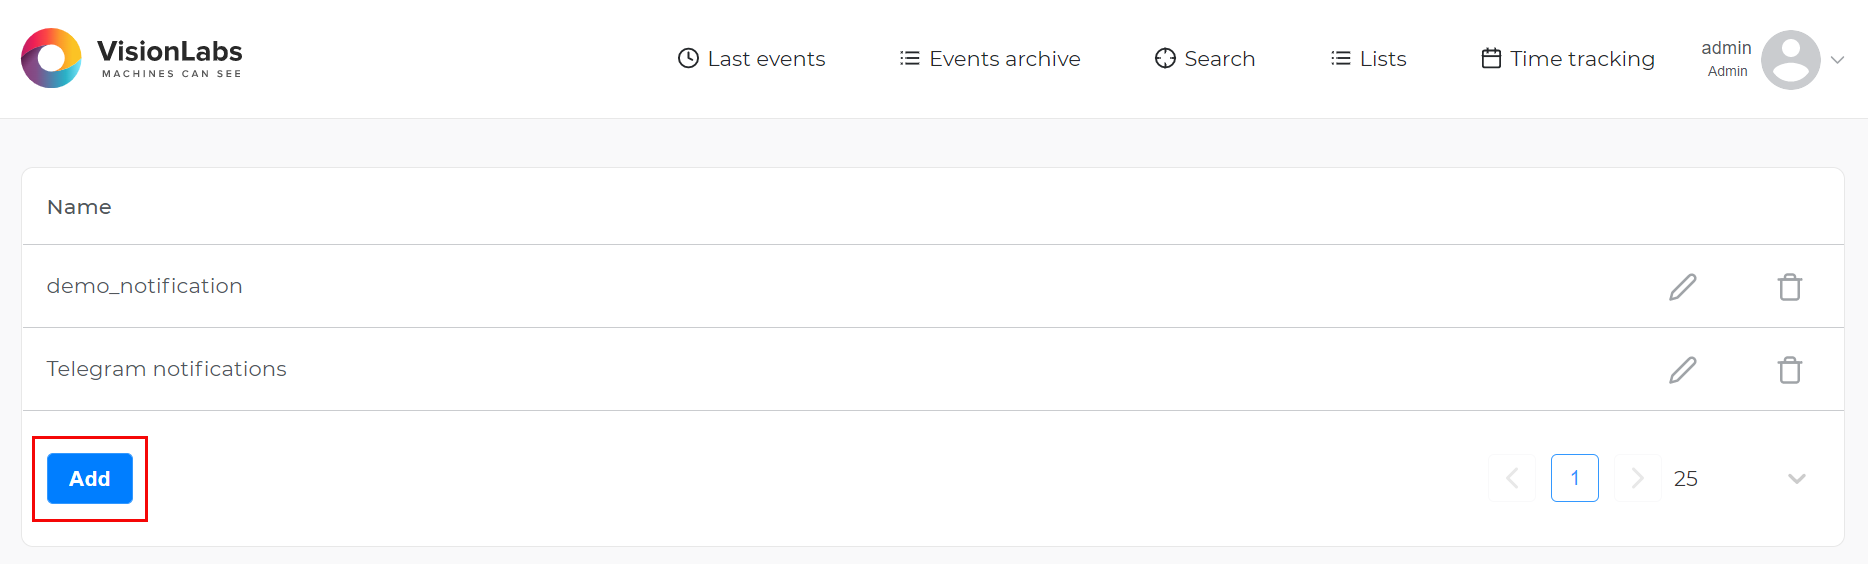The height and width of the screenshot is (564, 1868).
Task: Go to the previous page arrow
Action: (x=1512, y=478)
